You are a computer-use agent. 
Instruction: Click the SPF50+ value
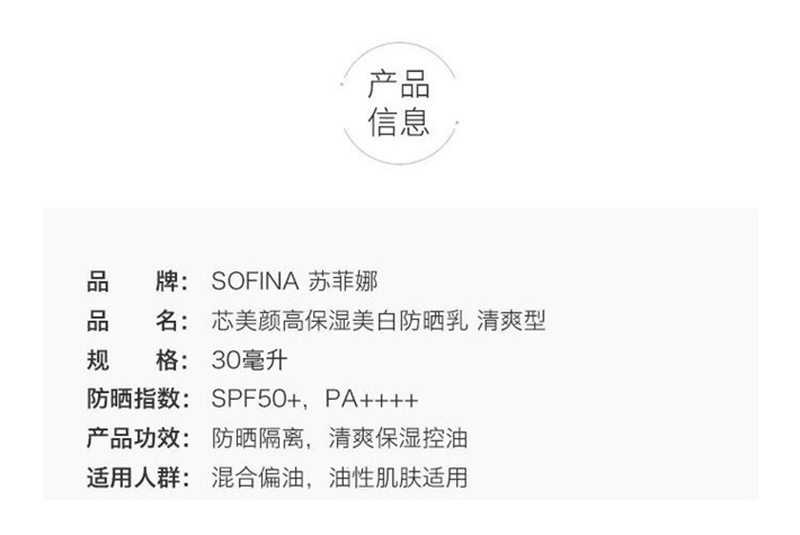pyautogui.click(x=257, y=399)
